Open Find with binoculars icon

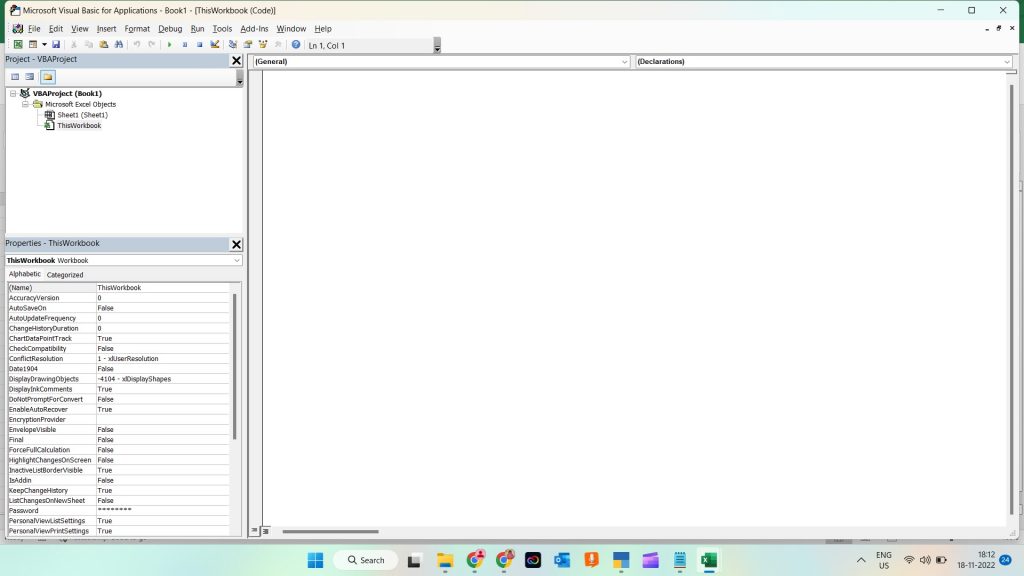coord(119,44)
